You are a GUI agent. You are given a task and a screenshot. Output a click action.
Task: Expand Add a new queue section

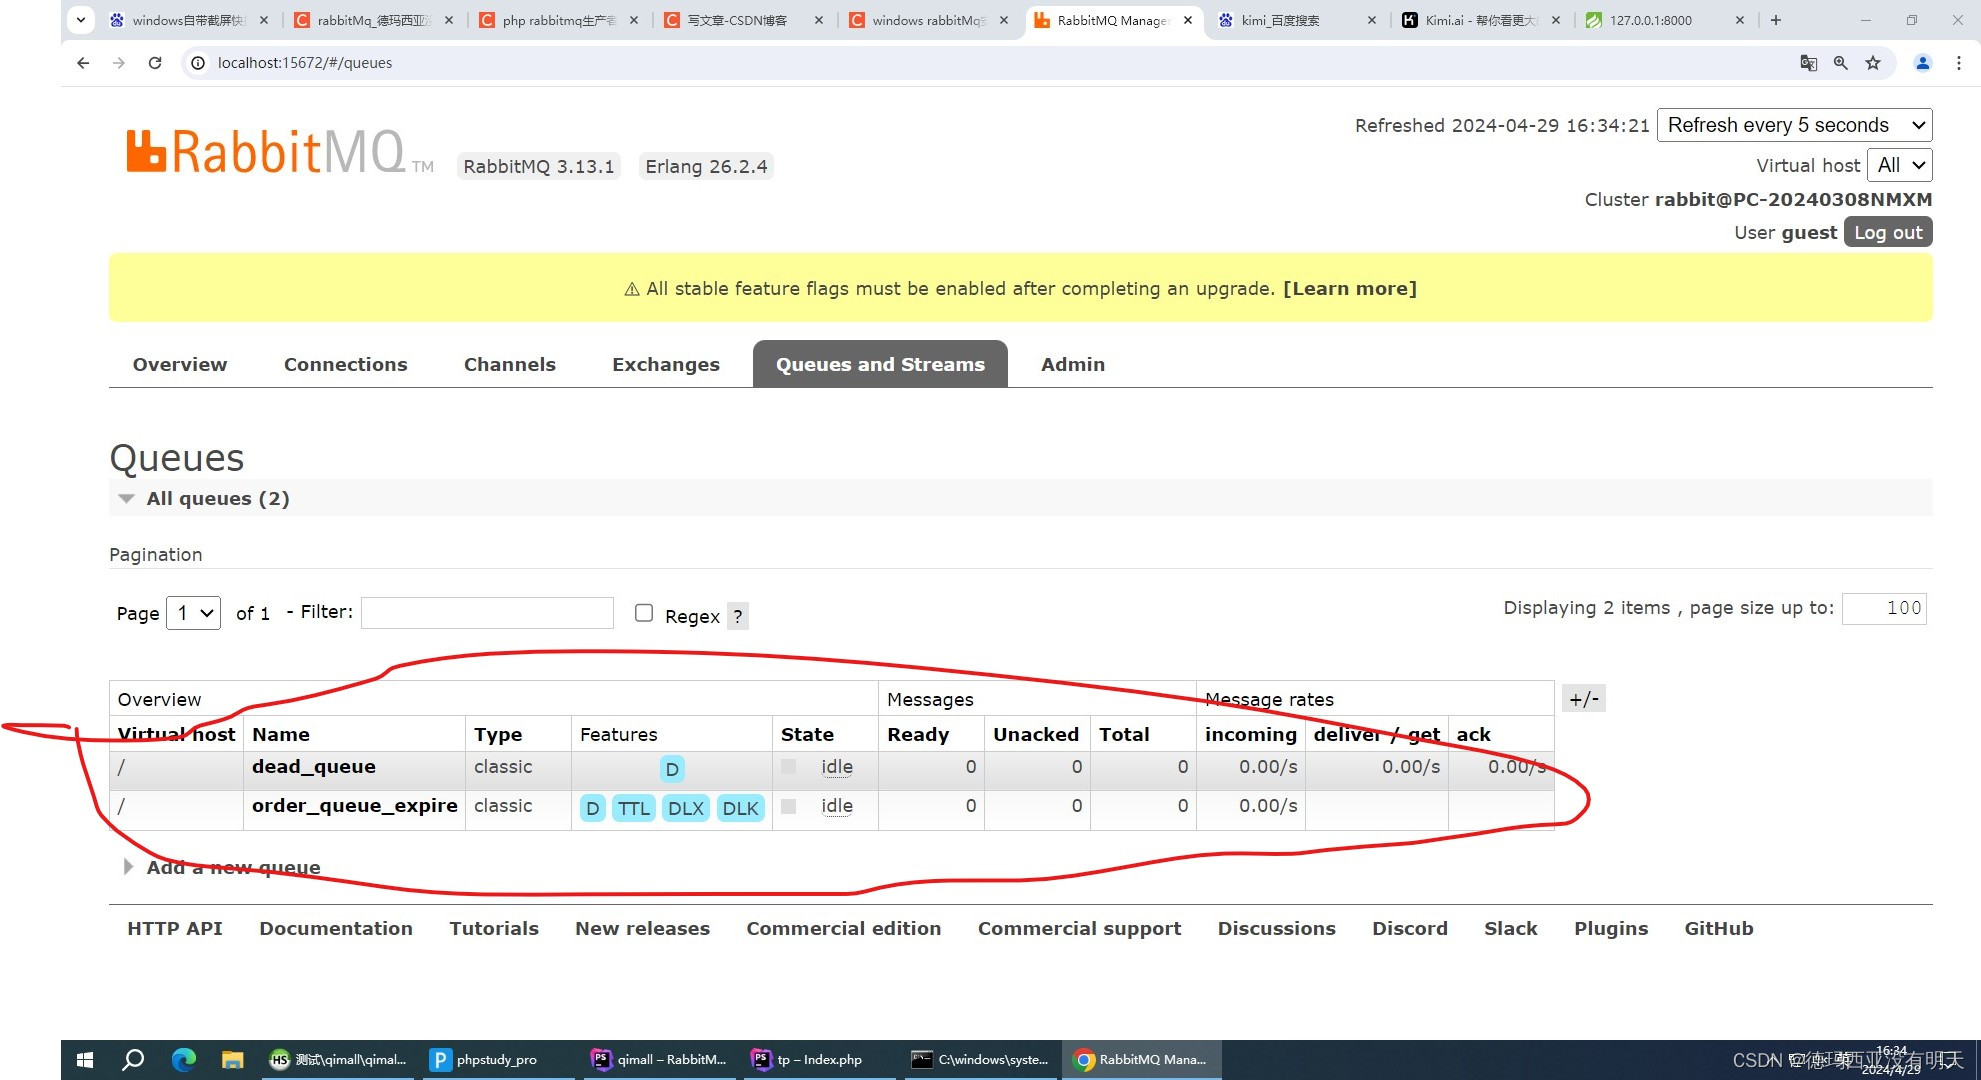(x=233, y=867)
